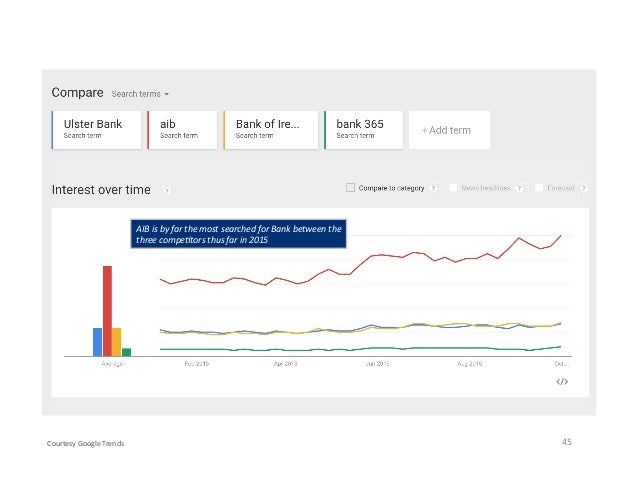The height and width of the screenshot is (493, 638).
Task: Select the Ulster Bank search term card
Action: coord(96,130)
